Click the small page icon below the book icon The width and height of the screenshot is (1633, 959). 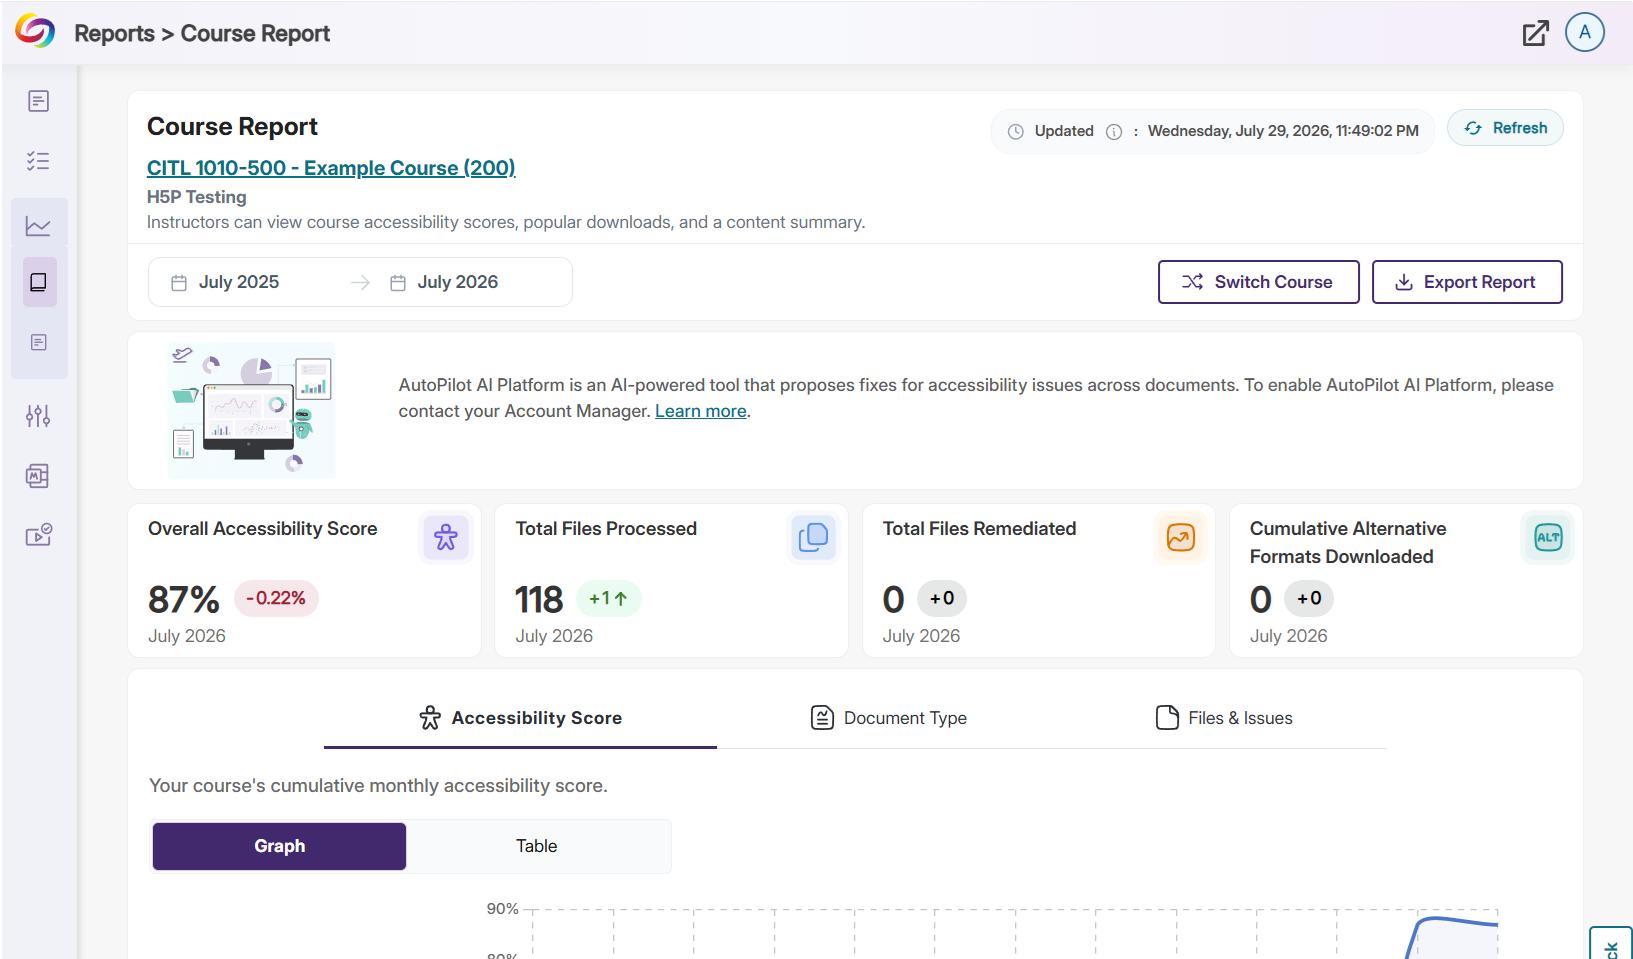pyautogui.click(x=38, y=342)
